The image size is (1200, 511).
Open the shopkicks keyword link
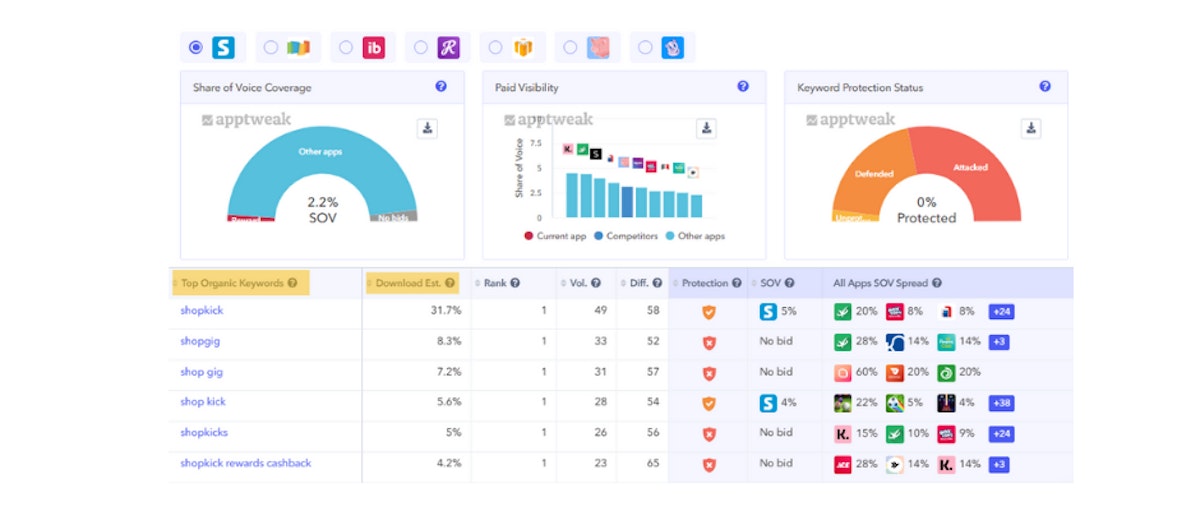204,433
